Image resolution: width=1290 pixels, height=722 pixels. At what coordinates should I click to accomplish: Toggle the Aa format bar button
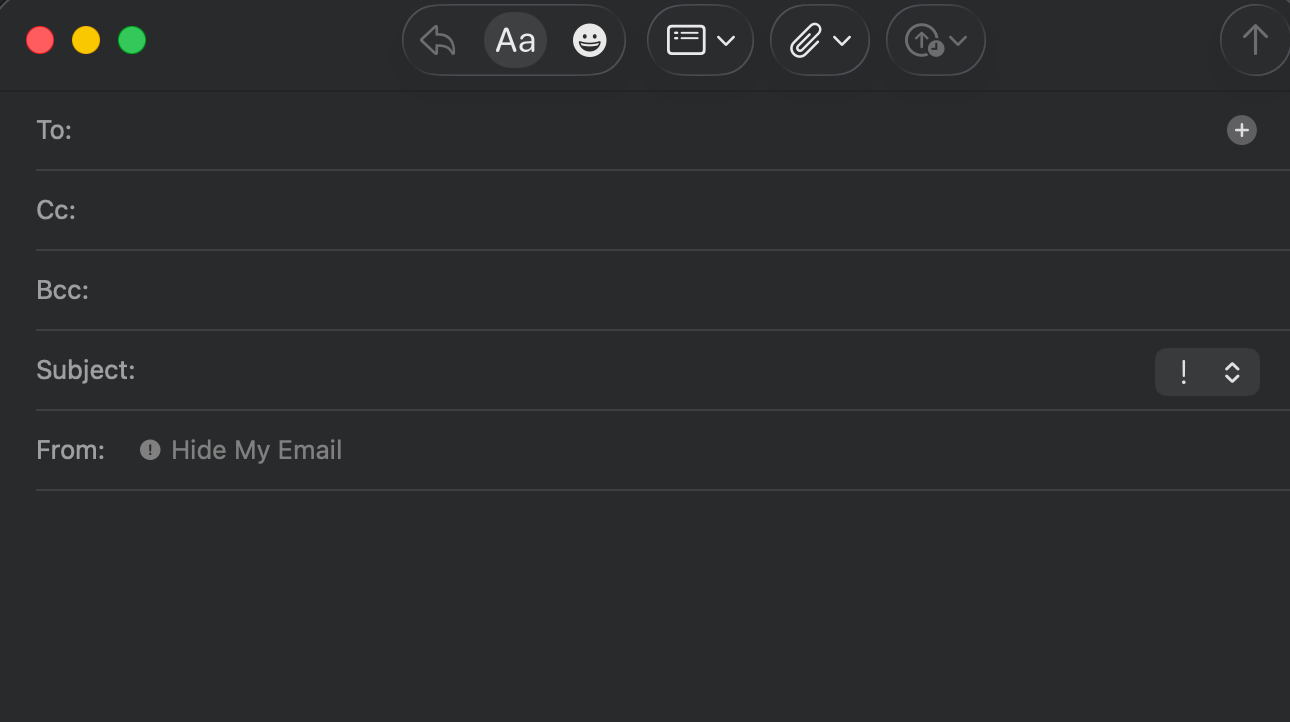pos(516,41)
